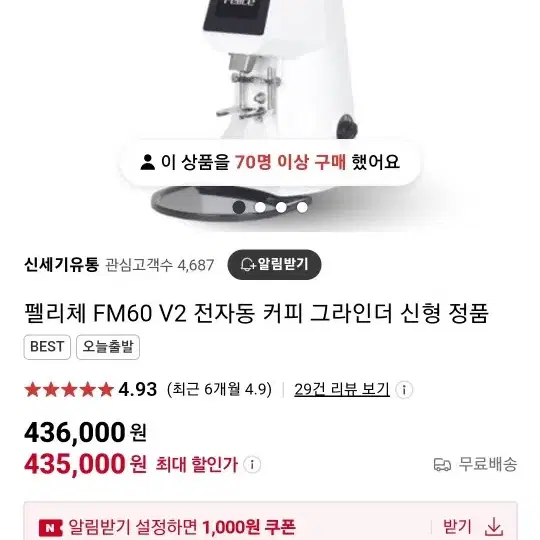Download the coupon via the arrow icon
Viewport: 540px width, 540px height.
(494, 527)
